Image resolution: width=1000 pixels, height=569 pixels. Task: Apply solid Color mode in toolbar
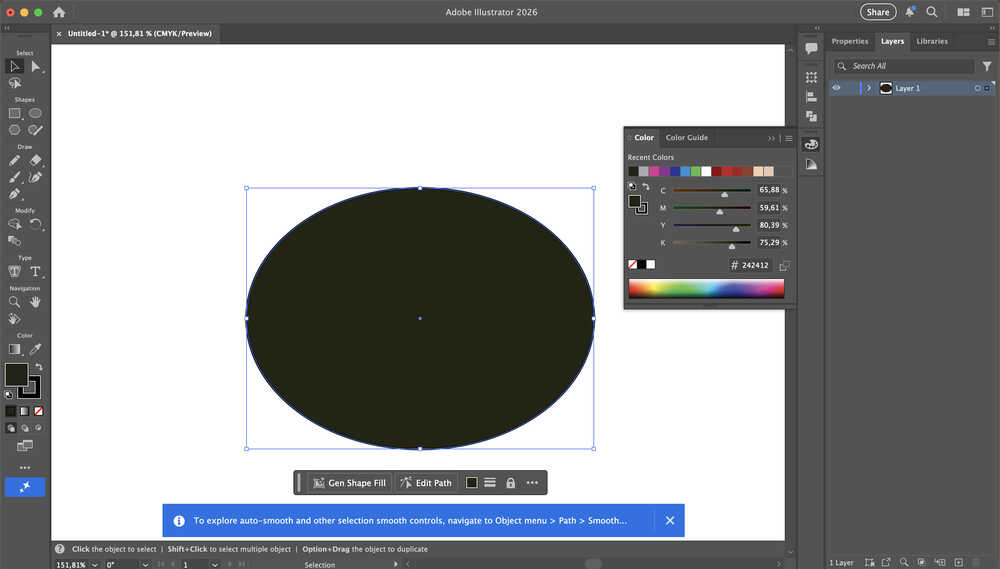click(x=11, y=411)
